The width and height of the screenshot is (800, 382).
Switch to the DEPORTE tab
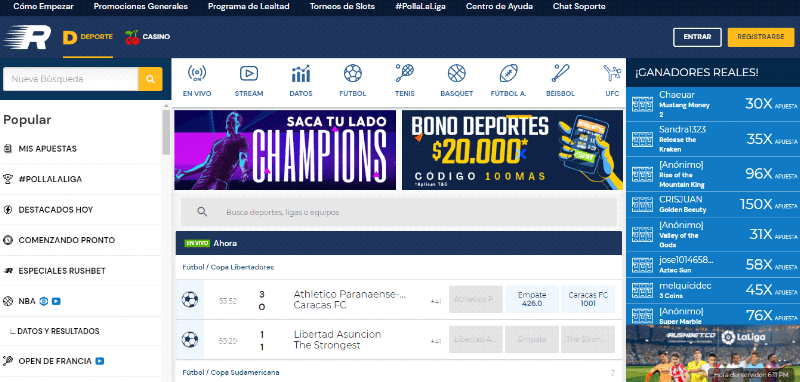[88, 37]
